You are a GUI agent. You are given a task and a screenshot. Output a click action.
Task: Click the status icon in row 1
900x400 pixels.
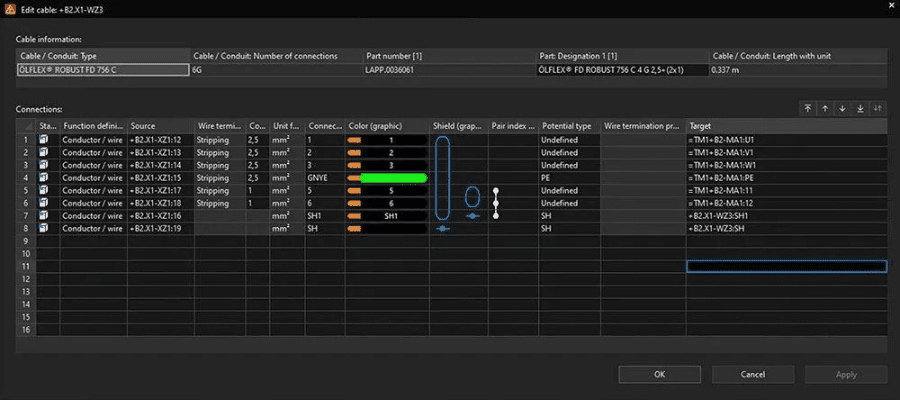coord(44,140)
